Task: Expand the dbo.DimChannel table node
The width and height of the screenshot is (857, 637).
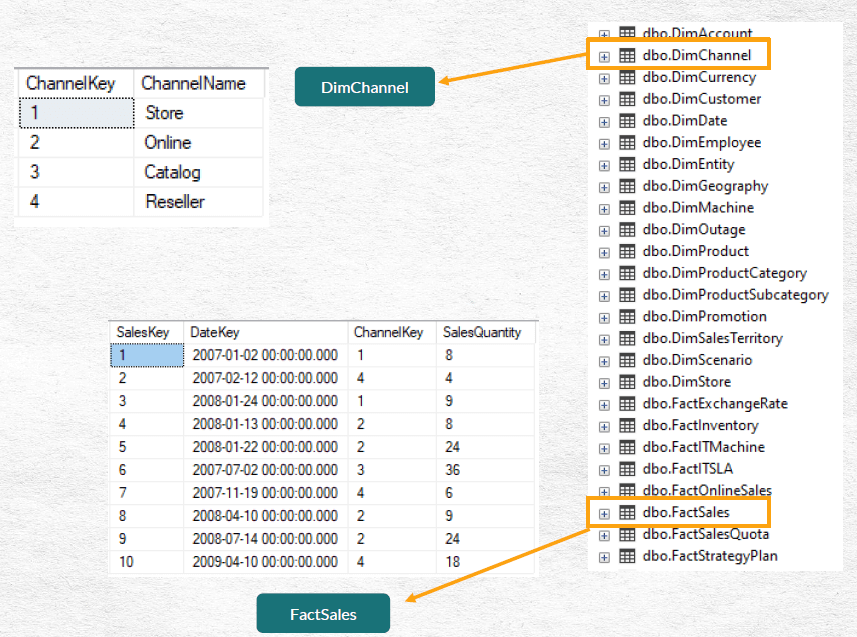Action: pyautogui.click(x=604, y=55)
